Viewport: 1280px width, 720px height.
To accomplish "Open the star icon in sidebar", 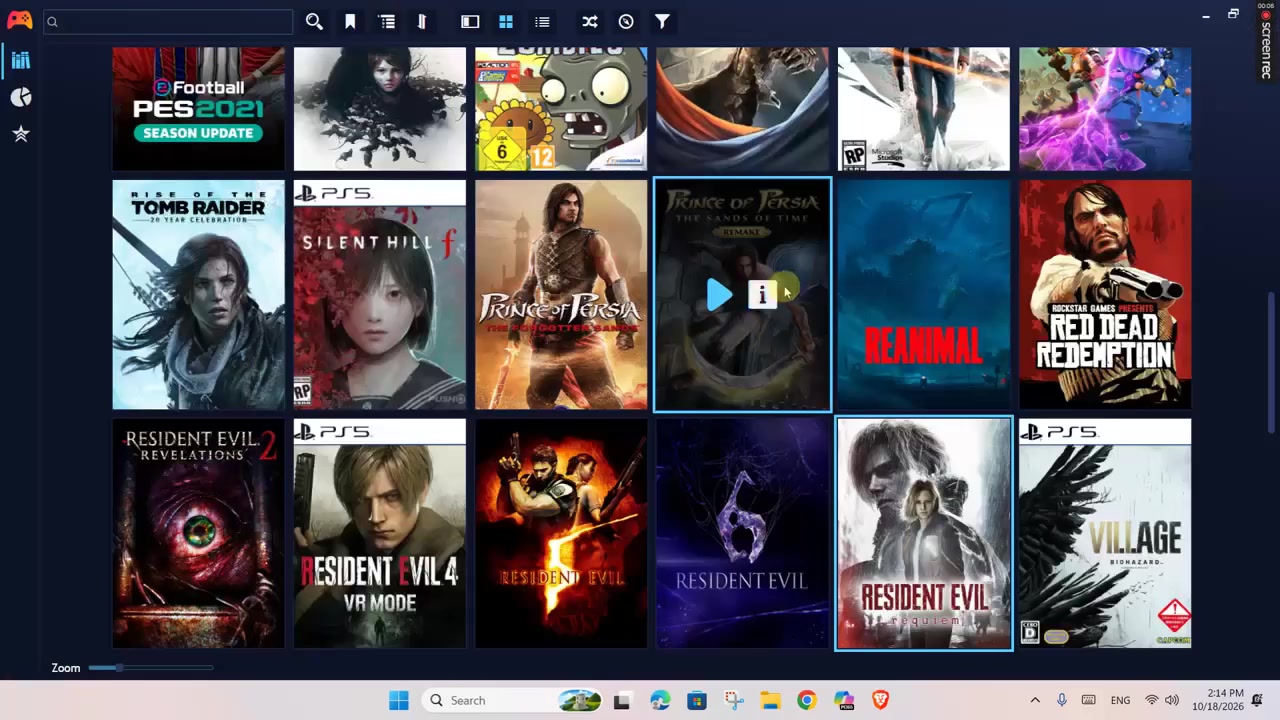I will 20,134.
